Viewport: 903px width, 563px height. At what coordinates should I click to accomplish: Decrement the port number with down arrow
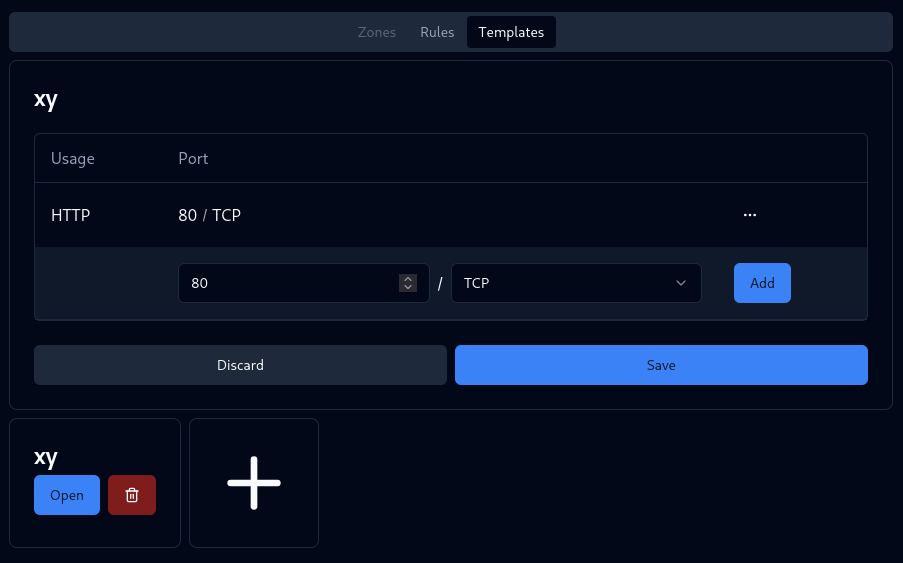tap(407, 288)
